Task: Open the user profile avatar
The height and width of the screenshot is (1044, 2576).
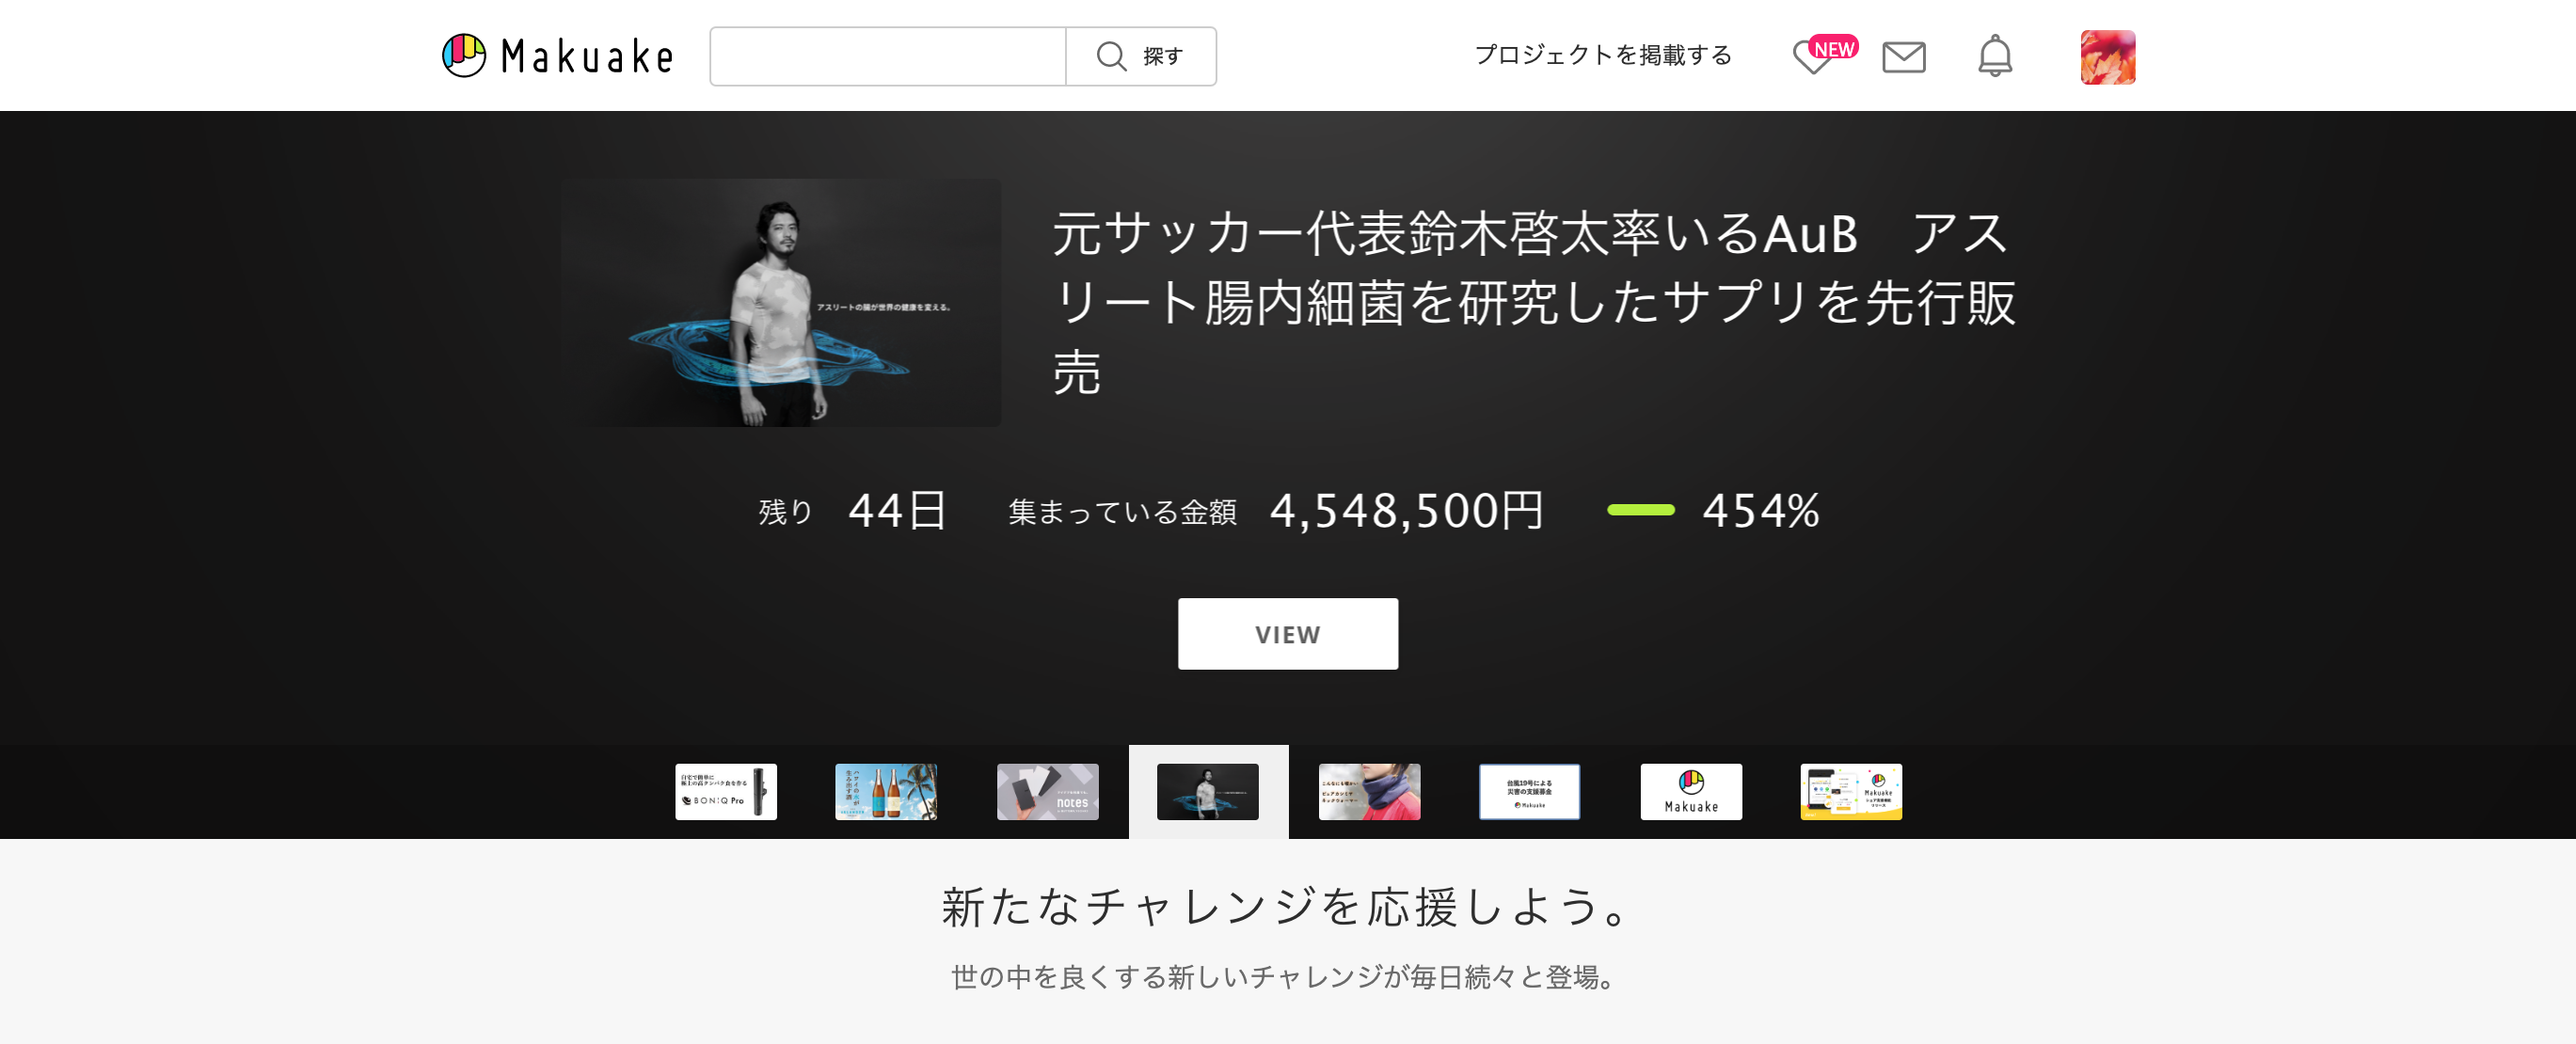Action: [x=2107, y=57]
